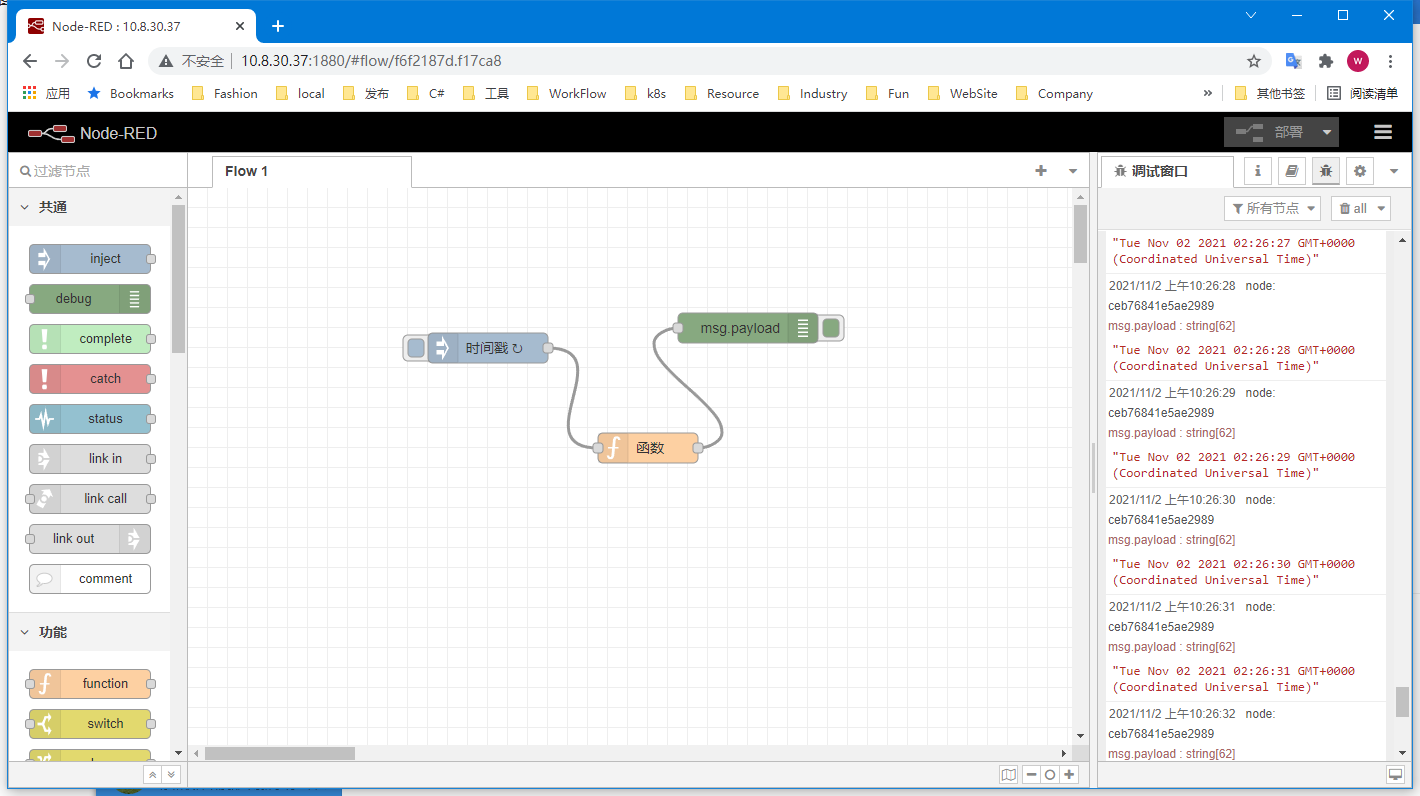Collapse the 共通 palette category
The height and width of the screenshot is (796, 1420).
[25, 207]
